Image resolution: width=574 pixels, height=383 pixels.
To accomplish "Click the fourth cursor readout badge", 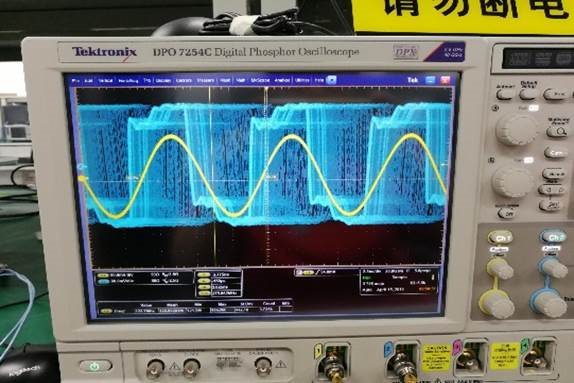I will pos(204,293).
